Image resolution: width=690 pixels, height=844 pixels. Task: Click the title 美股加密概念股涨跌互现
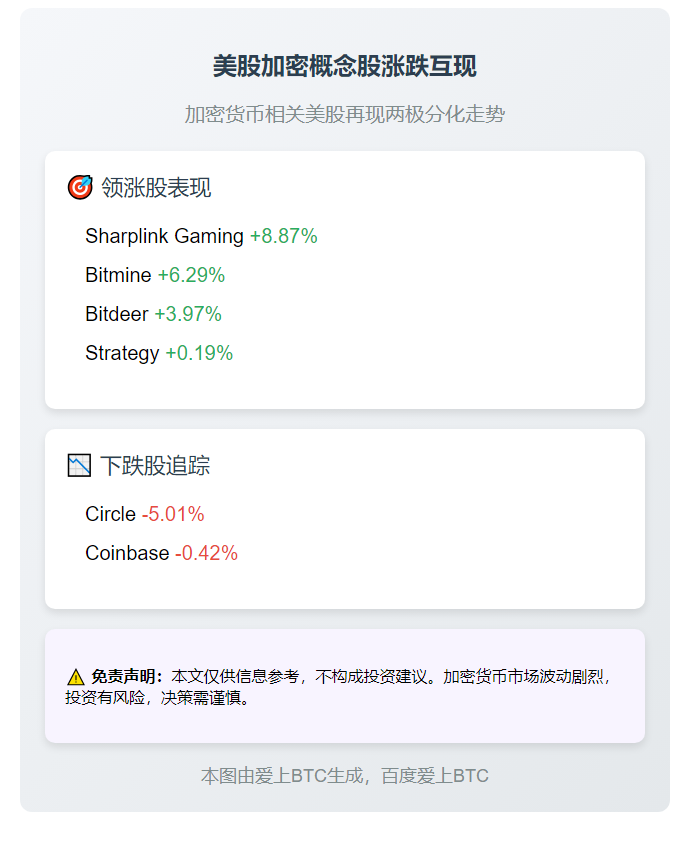pyautogui.click(x=345, y=67)
